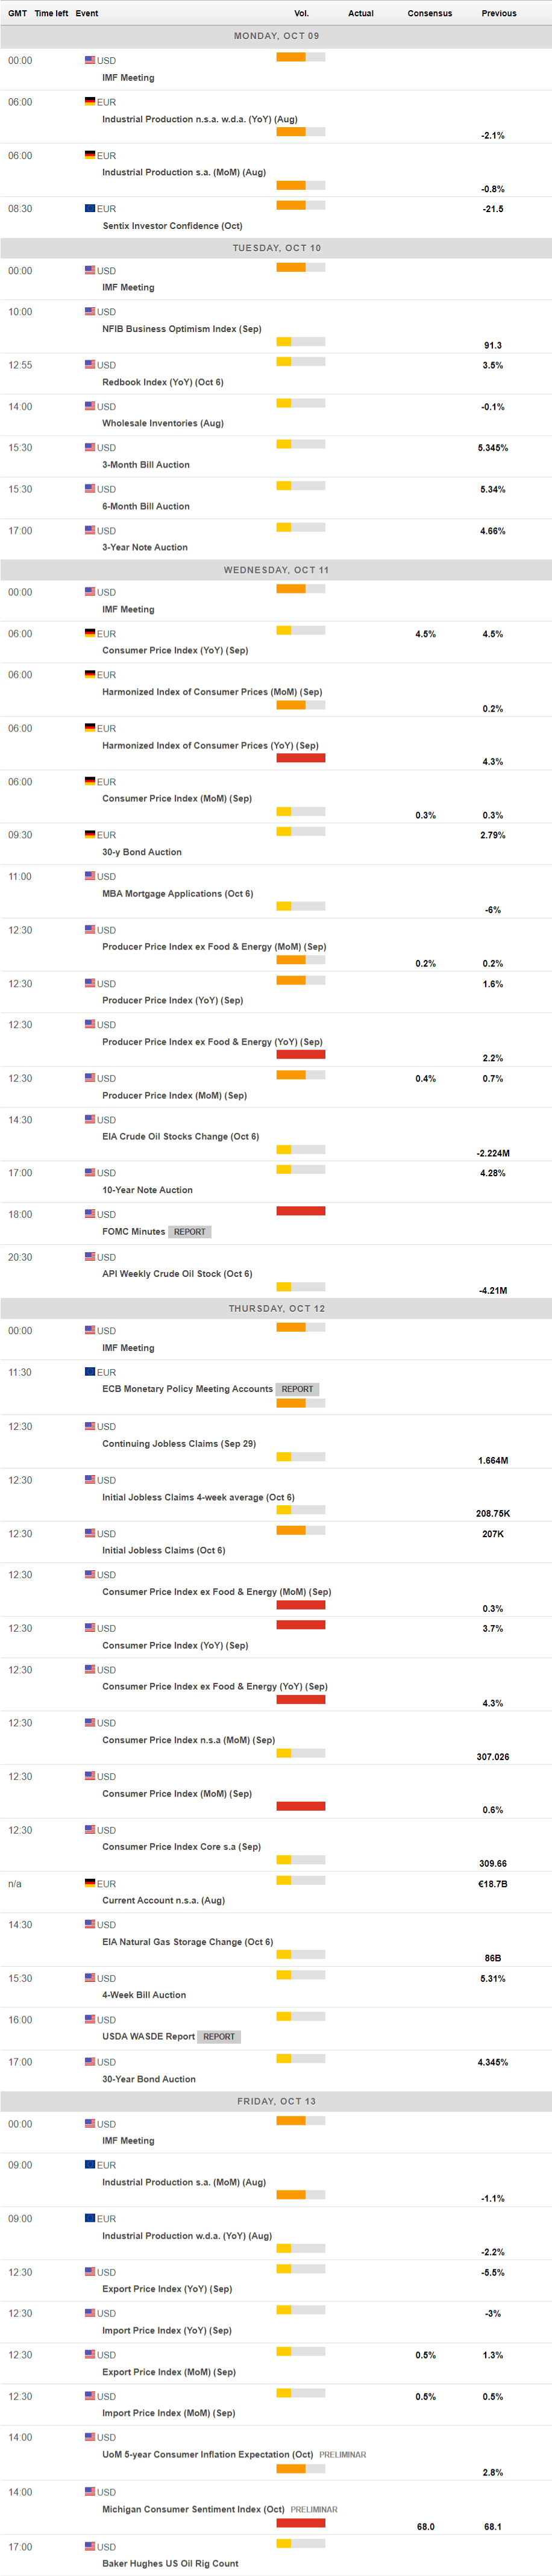Click the US flag for Redbook Index row
Viewport: 552px width, 2576px height.
tap(90, 364)
